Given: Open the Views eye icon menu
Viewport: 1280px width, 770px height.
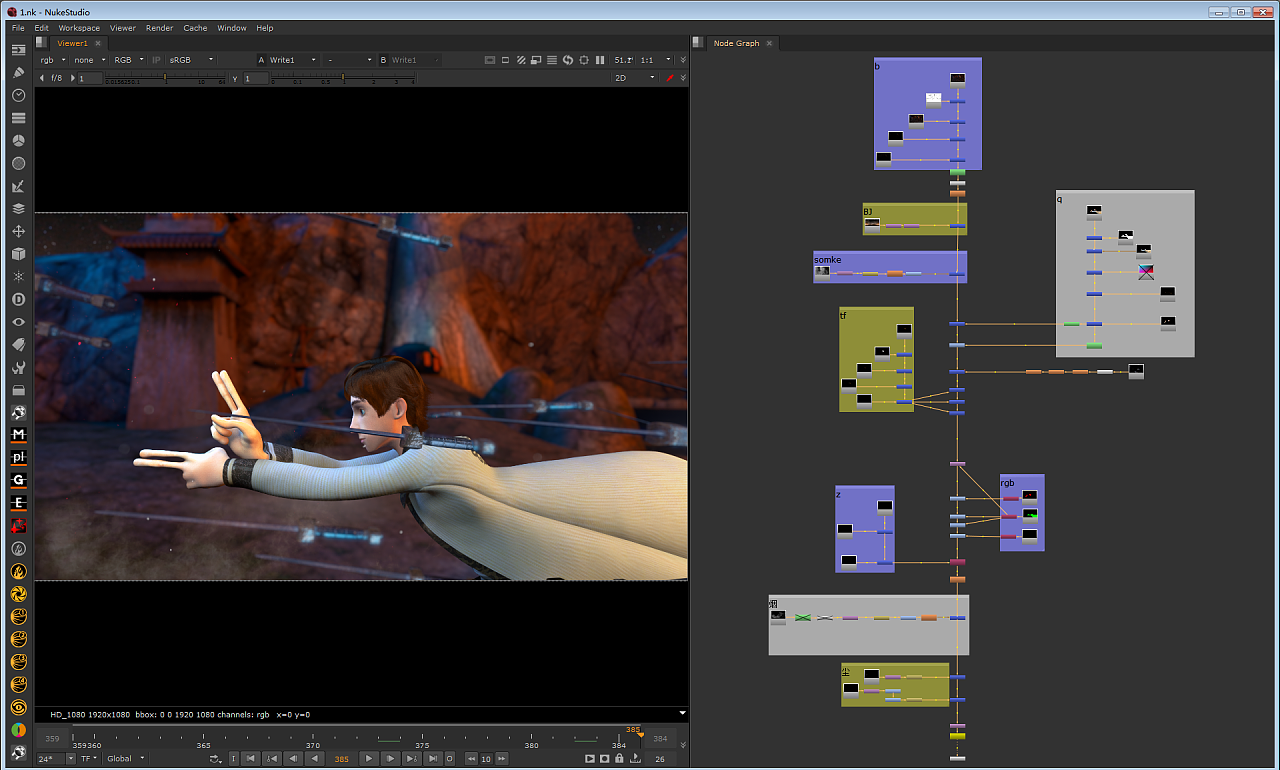Looking at the screenshot, I should click(x=18, y=322).
